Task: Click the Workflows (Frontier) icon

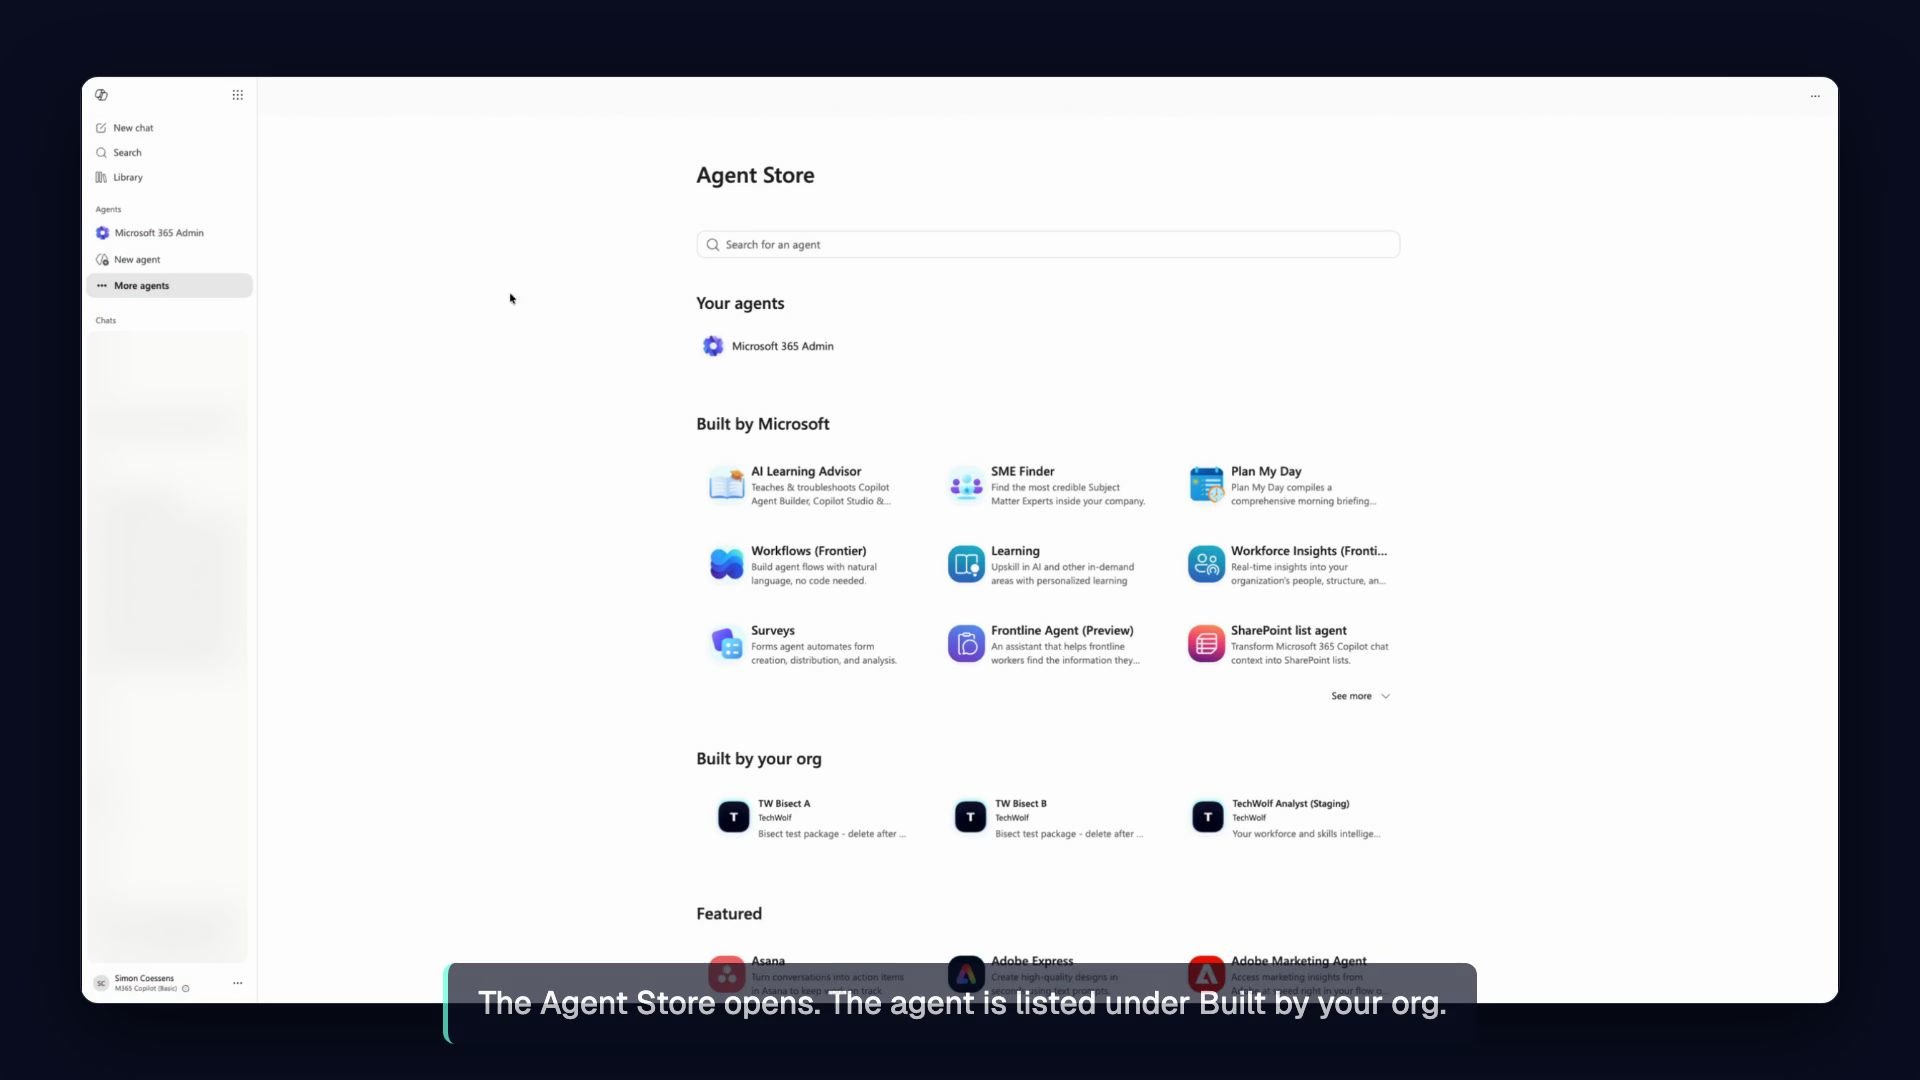Action: pos(726,565)
